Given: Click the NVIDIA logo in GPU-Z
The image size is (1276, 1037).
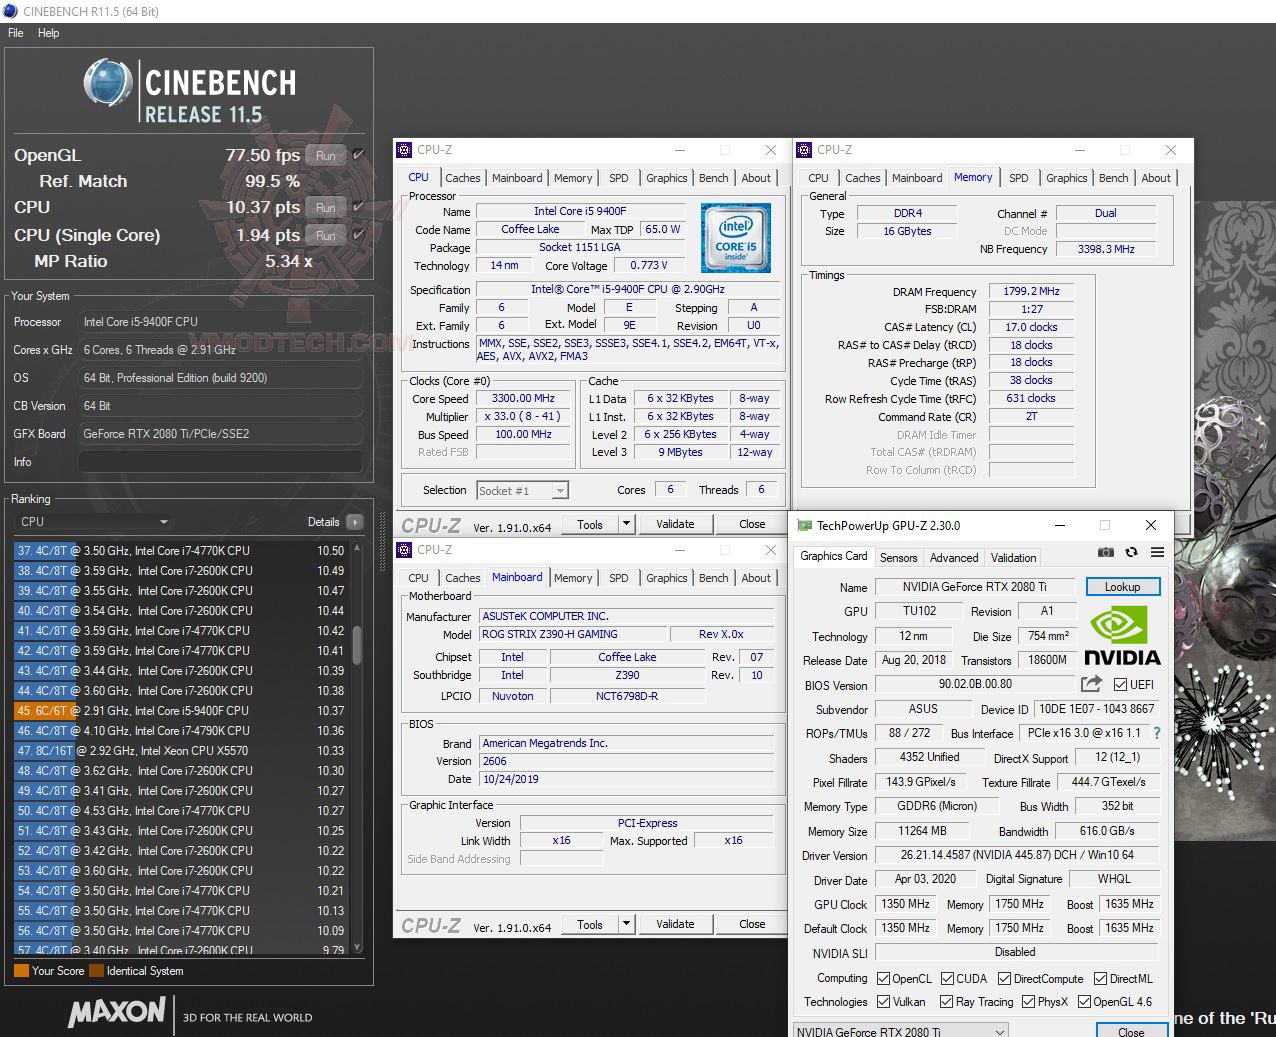Looking at the screenshot, I should coord(1121,637).
